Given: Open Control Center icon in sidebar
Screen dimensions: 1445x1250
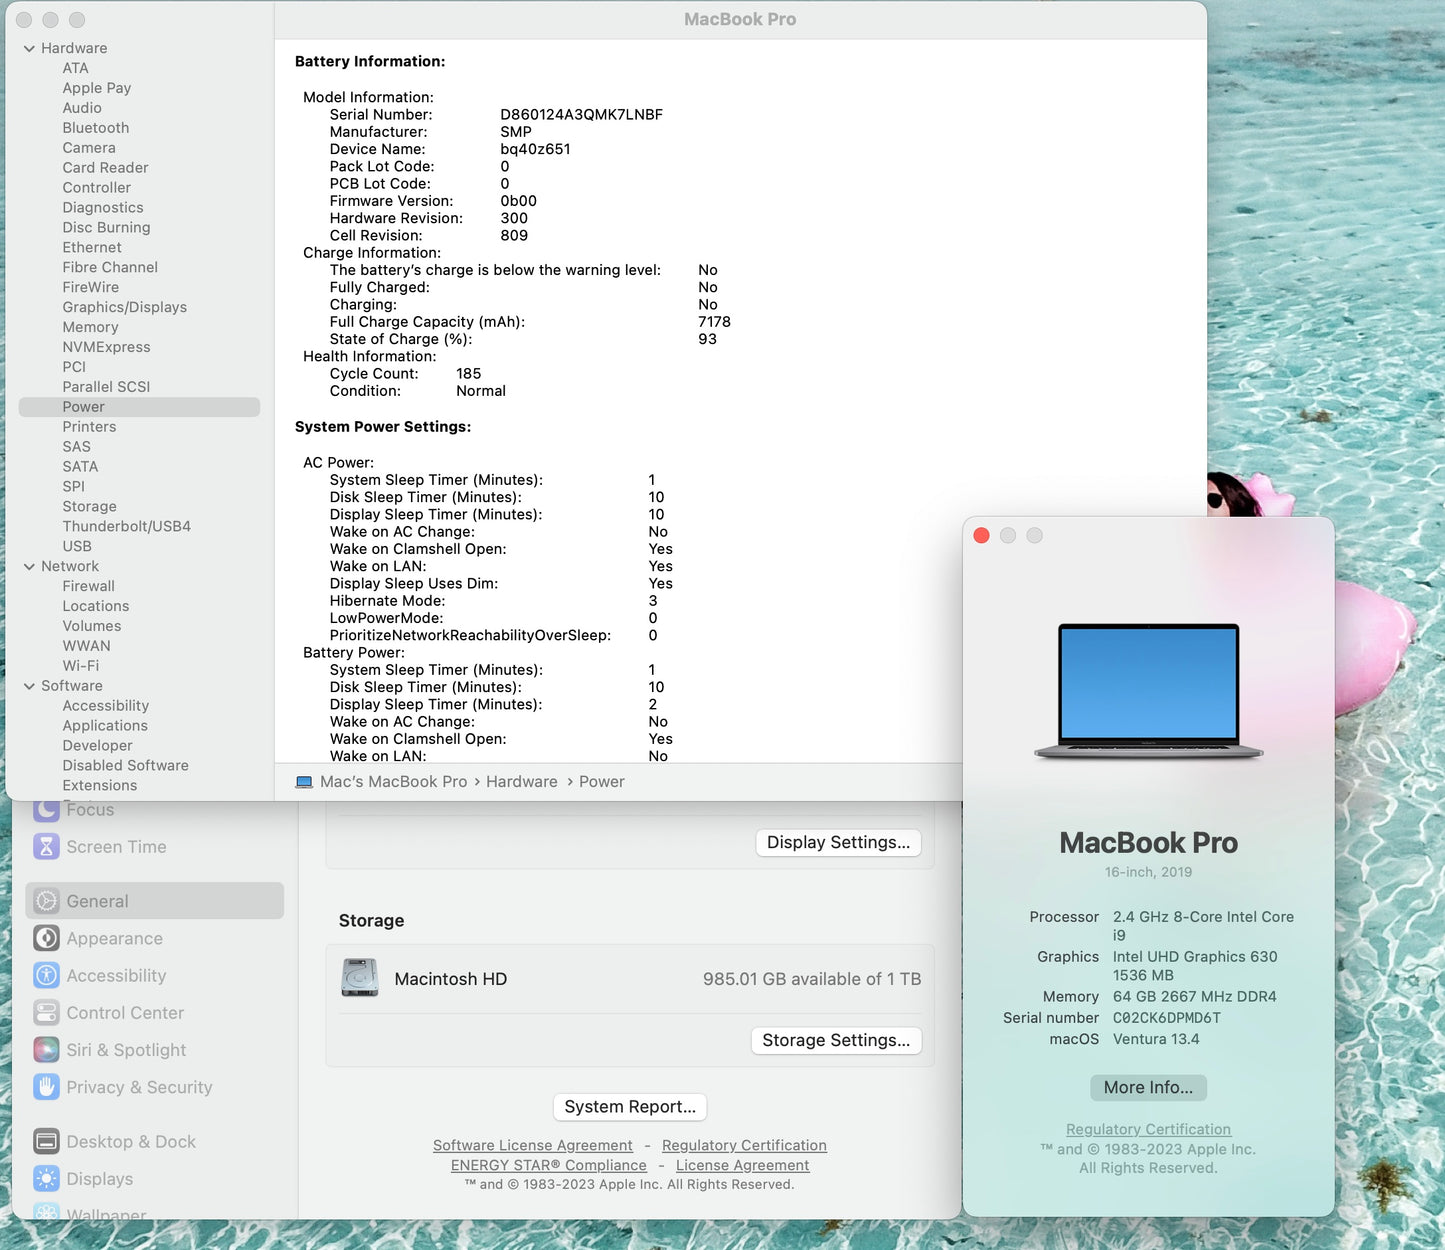Looking at the screenshot, I should coord(46,1012).
